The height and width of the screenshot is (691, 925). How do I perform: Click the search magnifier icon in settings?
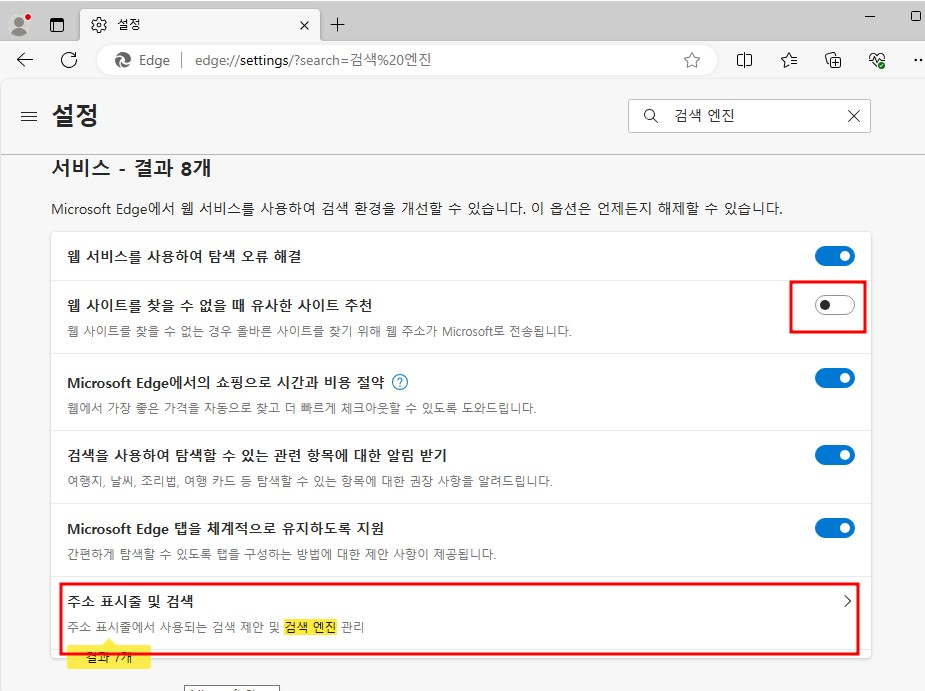pyautogui.click(x=650, y=116)
